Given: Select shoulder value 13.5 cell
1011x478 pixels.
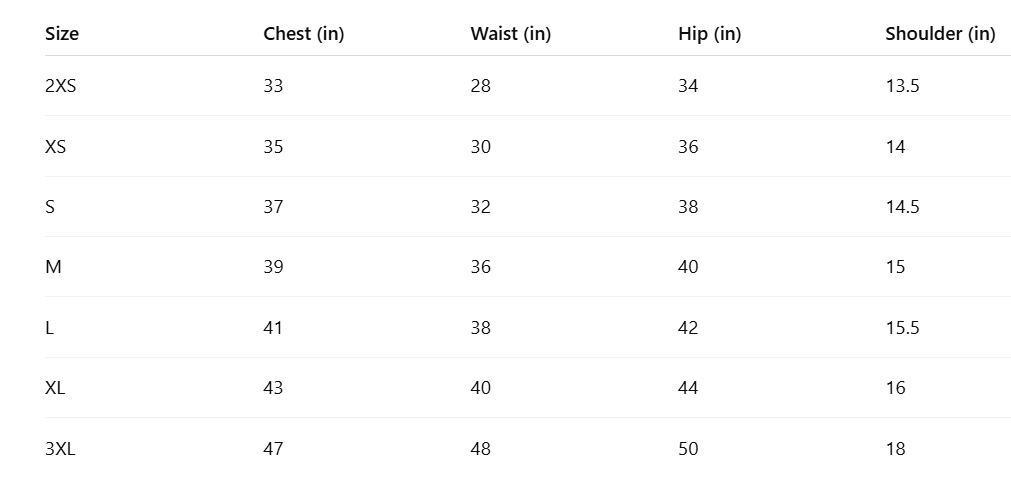Looking at the screenshot, I should point(902,86).
